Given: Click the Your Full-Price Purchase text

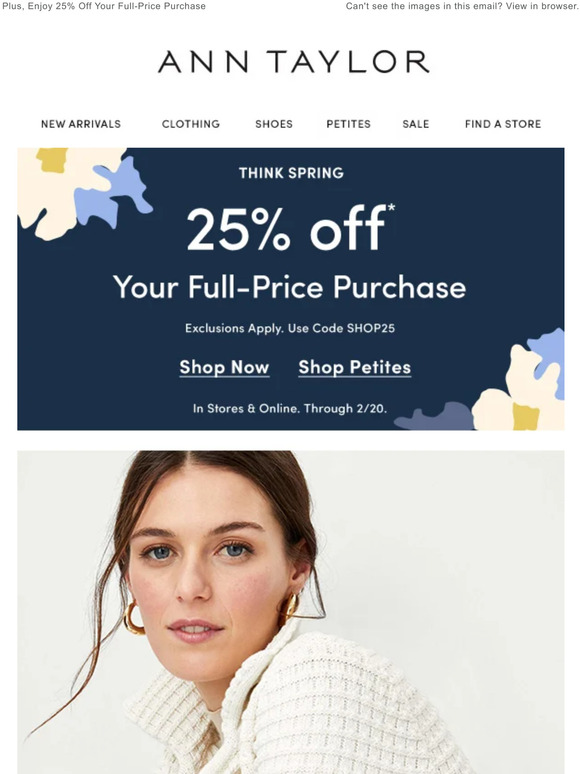Looking at the screenshot, I should tap(289, 287).
